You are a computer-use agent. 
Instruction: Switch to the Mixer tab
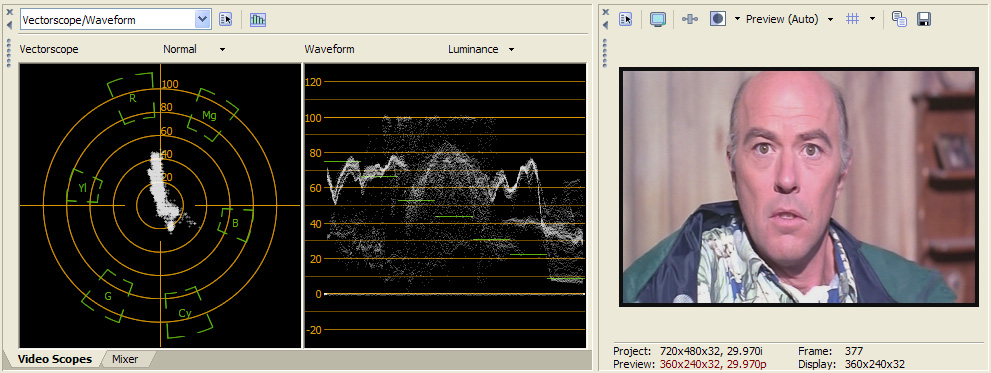tap(125, 360)
